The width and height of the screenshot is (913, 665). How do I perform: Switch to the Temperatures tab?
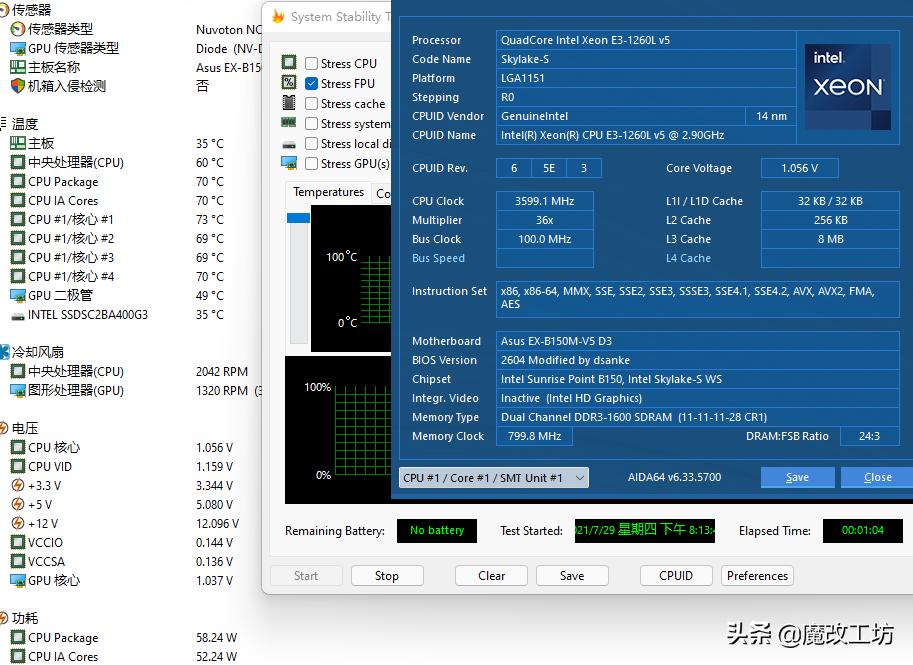(328, 192)
